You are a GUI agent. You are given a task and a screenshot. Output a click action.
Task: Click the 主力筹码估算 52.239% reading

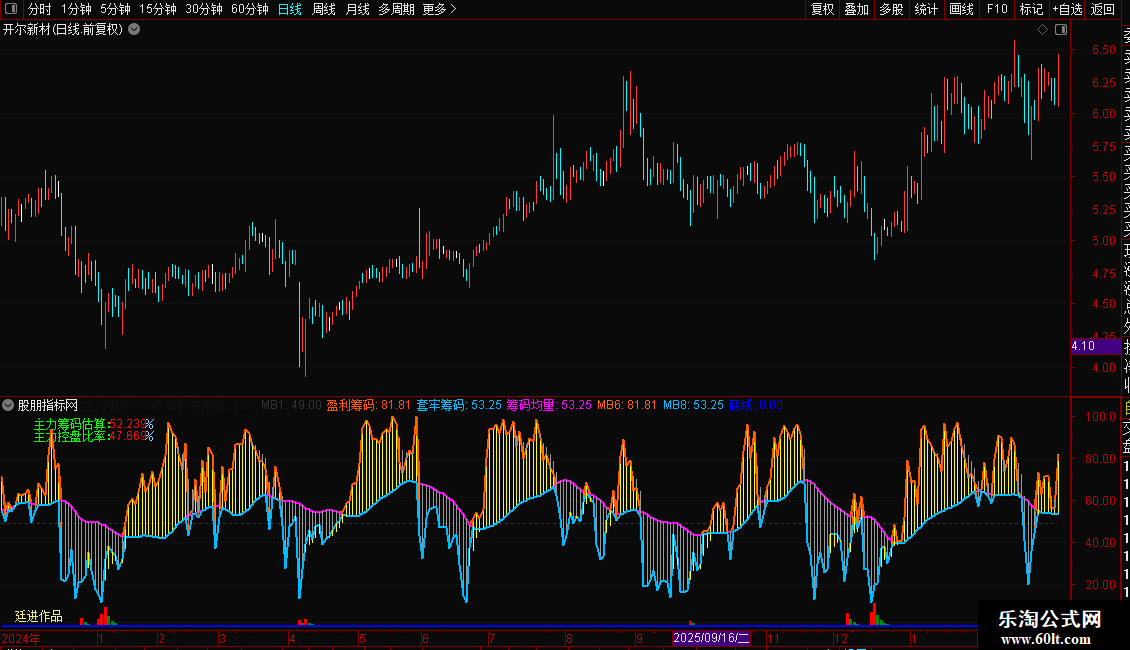[x=94, y=424]
